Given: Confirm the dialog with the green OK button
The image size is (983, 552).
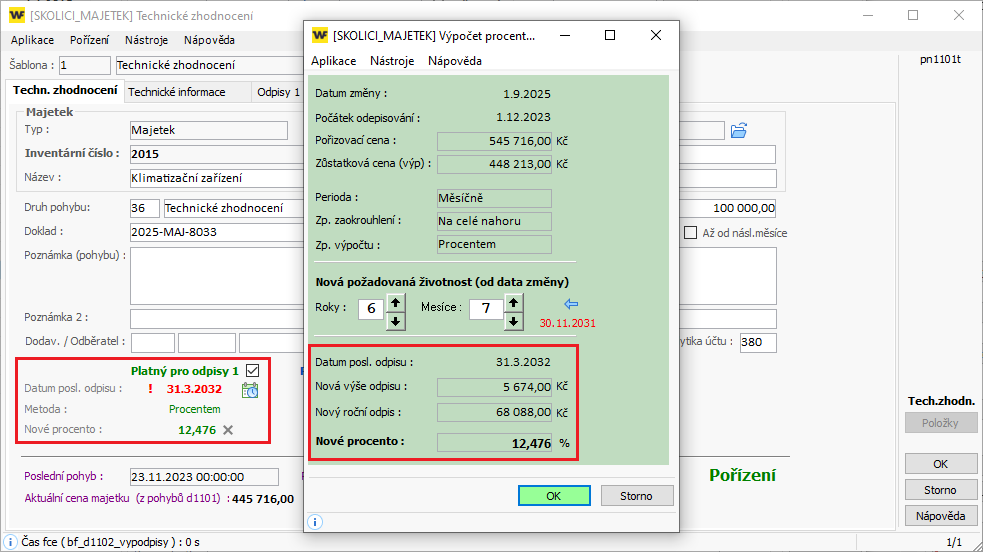Looking at the screenshot, I should point(553,496).
